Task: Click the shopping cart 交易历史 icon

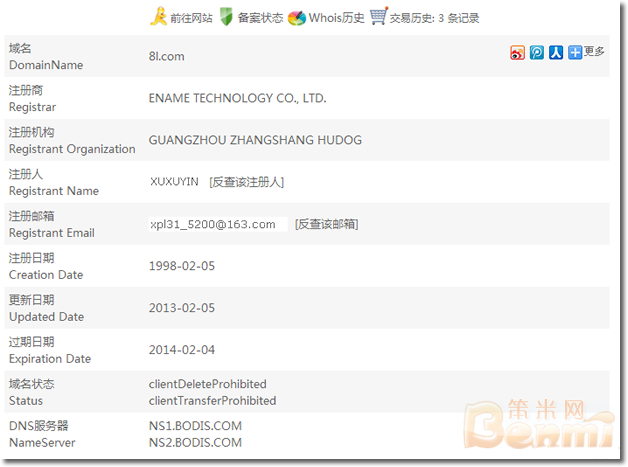Action: point(378,16)
